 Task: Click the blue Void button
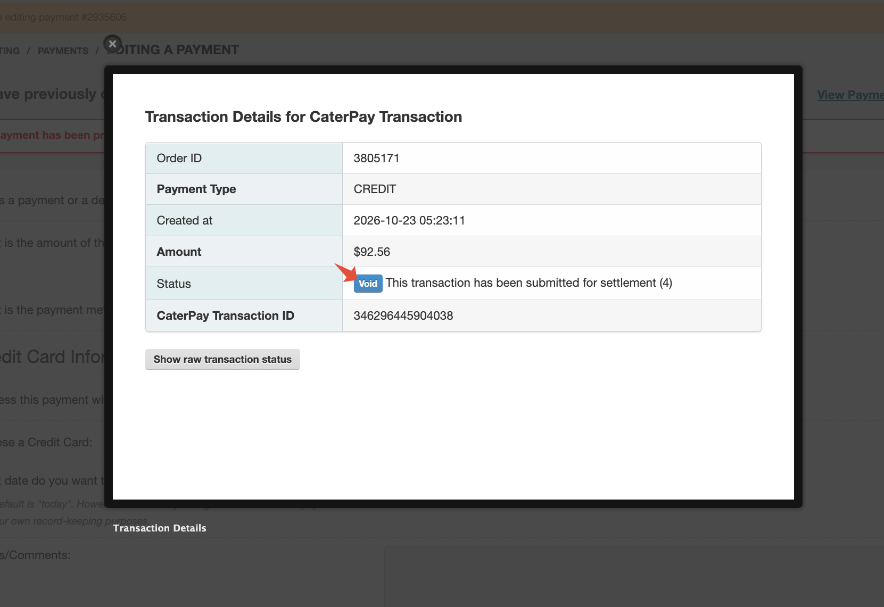pyautogui.click(x=368, y=283)
